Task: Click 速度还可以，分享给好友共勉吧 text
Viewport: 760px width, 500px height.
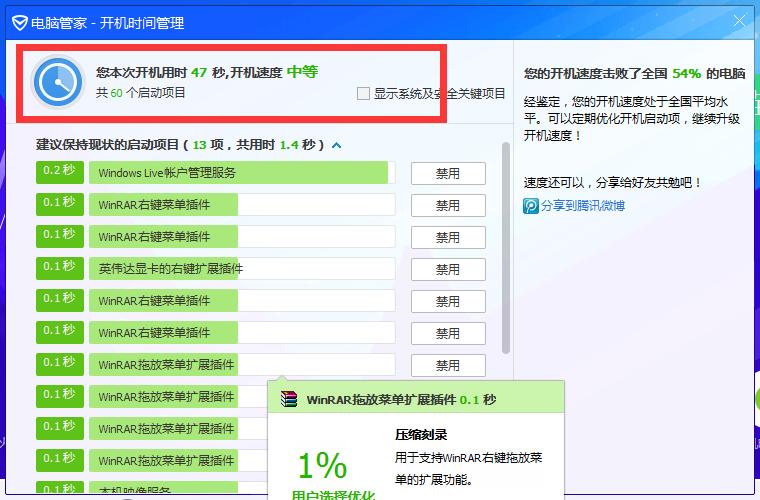Action: click(613, 183)
